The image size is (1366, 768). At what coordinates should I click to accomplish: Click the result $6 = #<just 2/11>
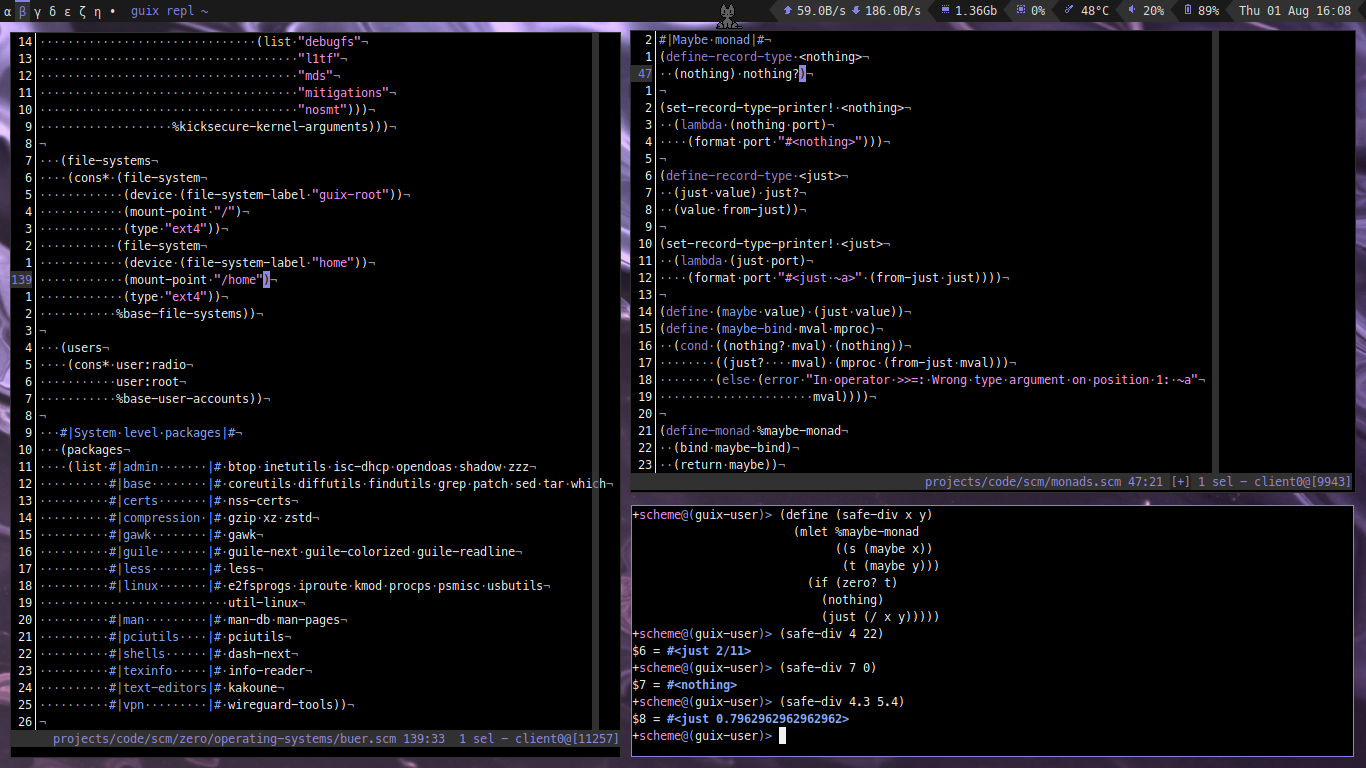(691, 650)
